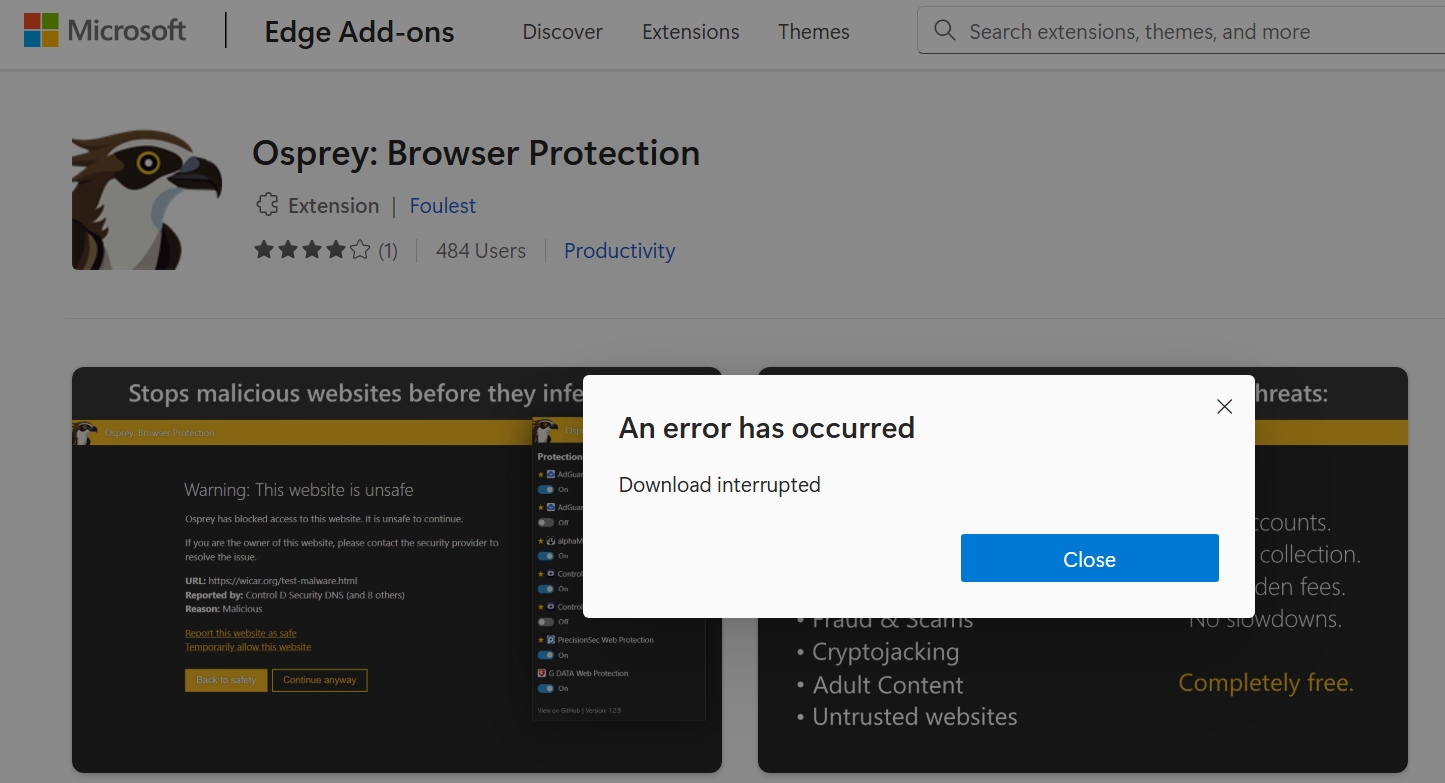Open the Productivity category link

(x=620, y=251)
